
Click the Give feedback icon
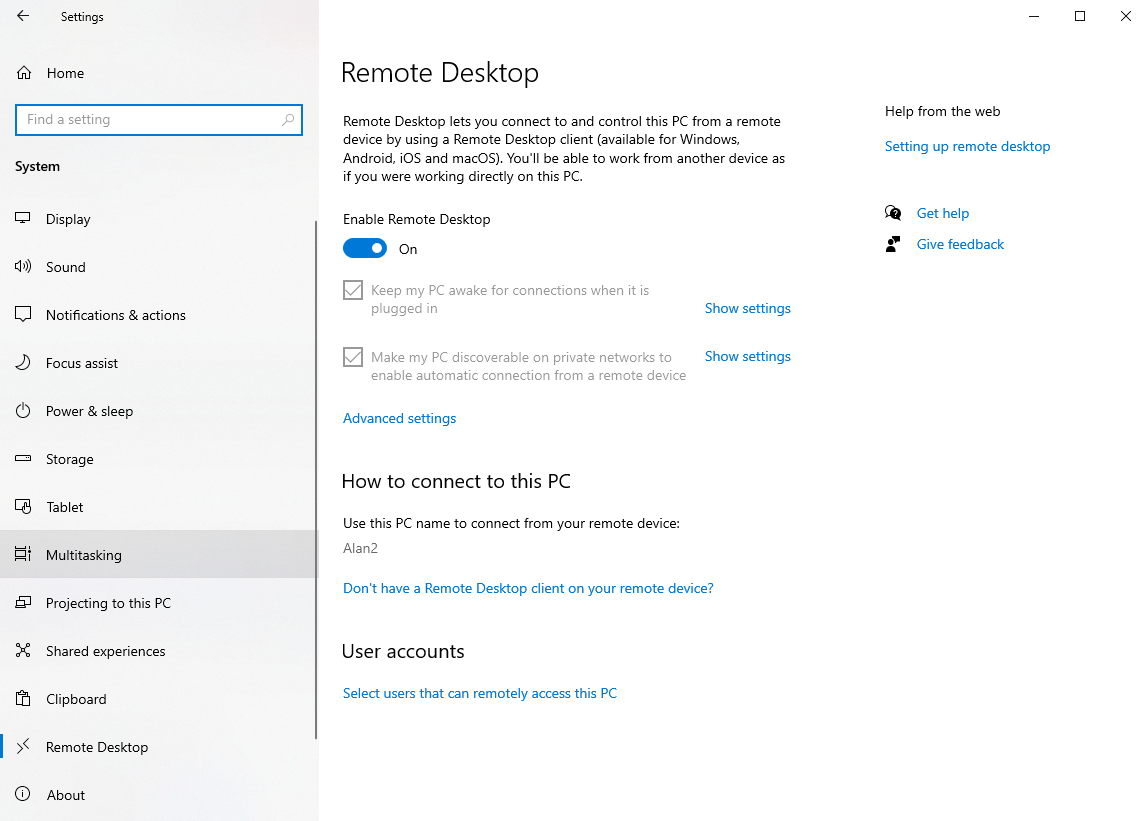pos(893,244)
